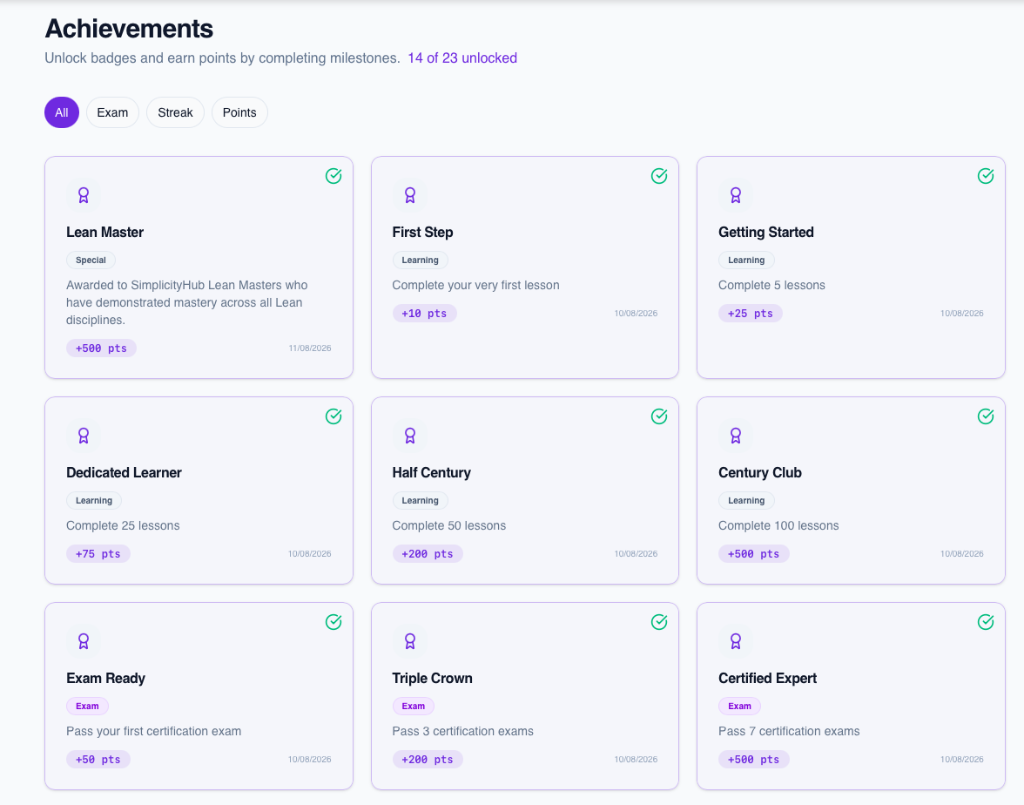The width and height of the screenshot is (1024, 805).
Task: Click the Learning tag on First Step
Action: [x=420, y=260]
